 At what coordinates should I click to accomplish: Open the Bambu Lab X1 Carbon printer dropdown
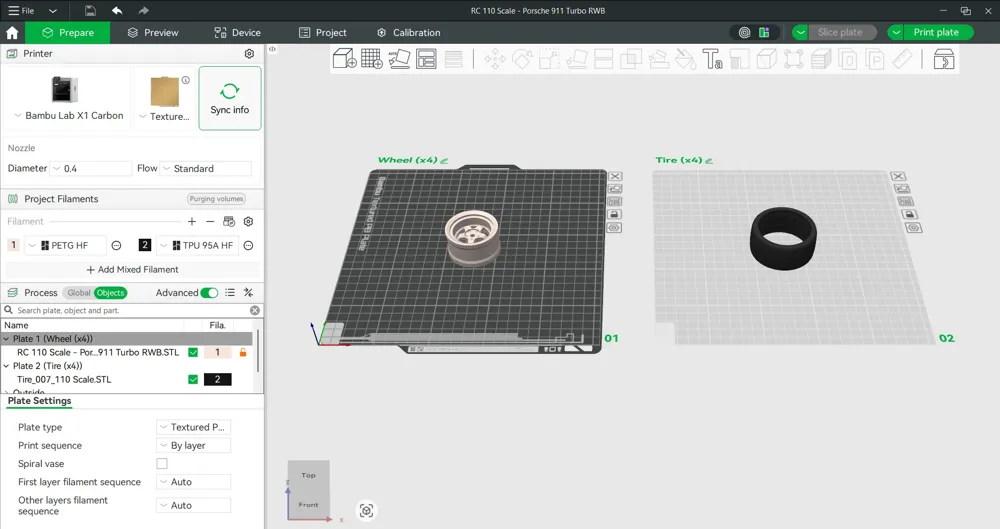[69, 115]
